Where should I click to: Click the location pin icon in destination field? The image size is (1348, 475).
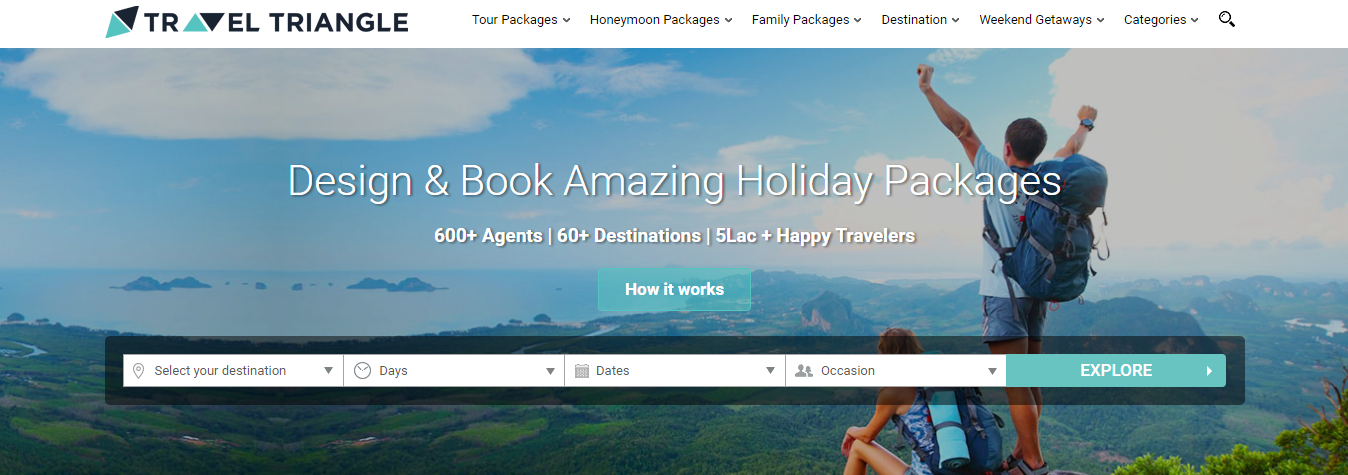138,371
